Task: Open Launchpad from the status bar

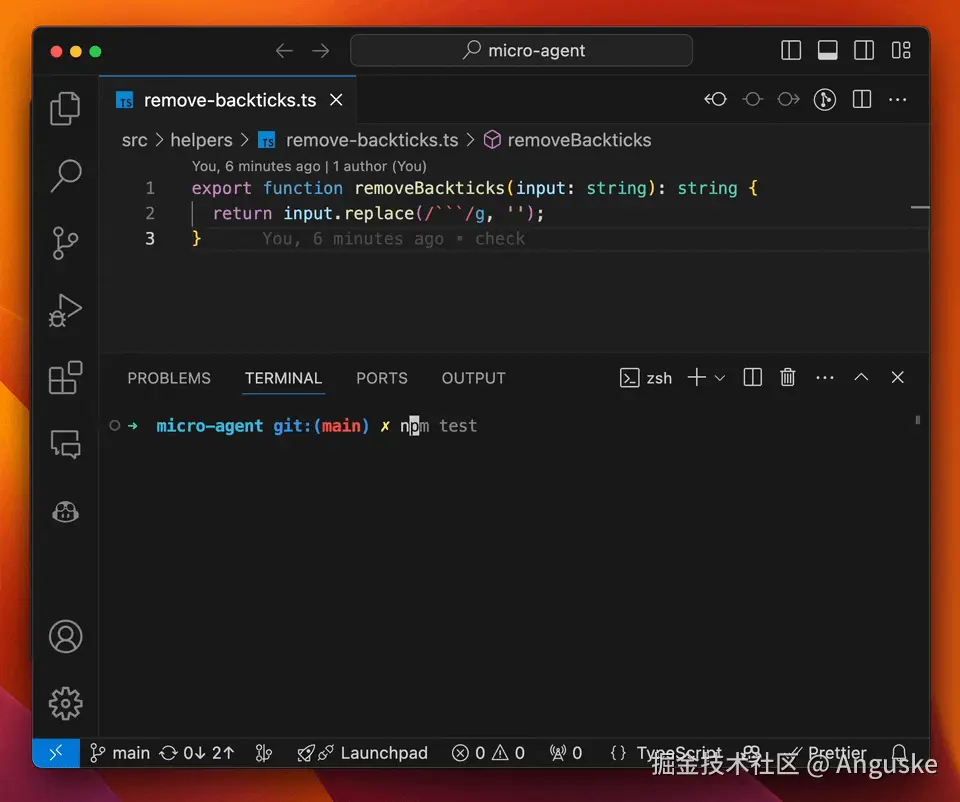Action: [362, 753]
